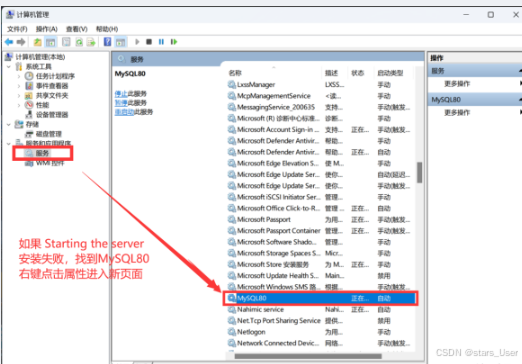Click the 重启动 this service link
The image size is (522, 364).
pyautogui.click(x=124, y=112)
